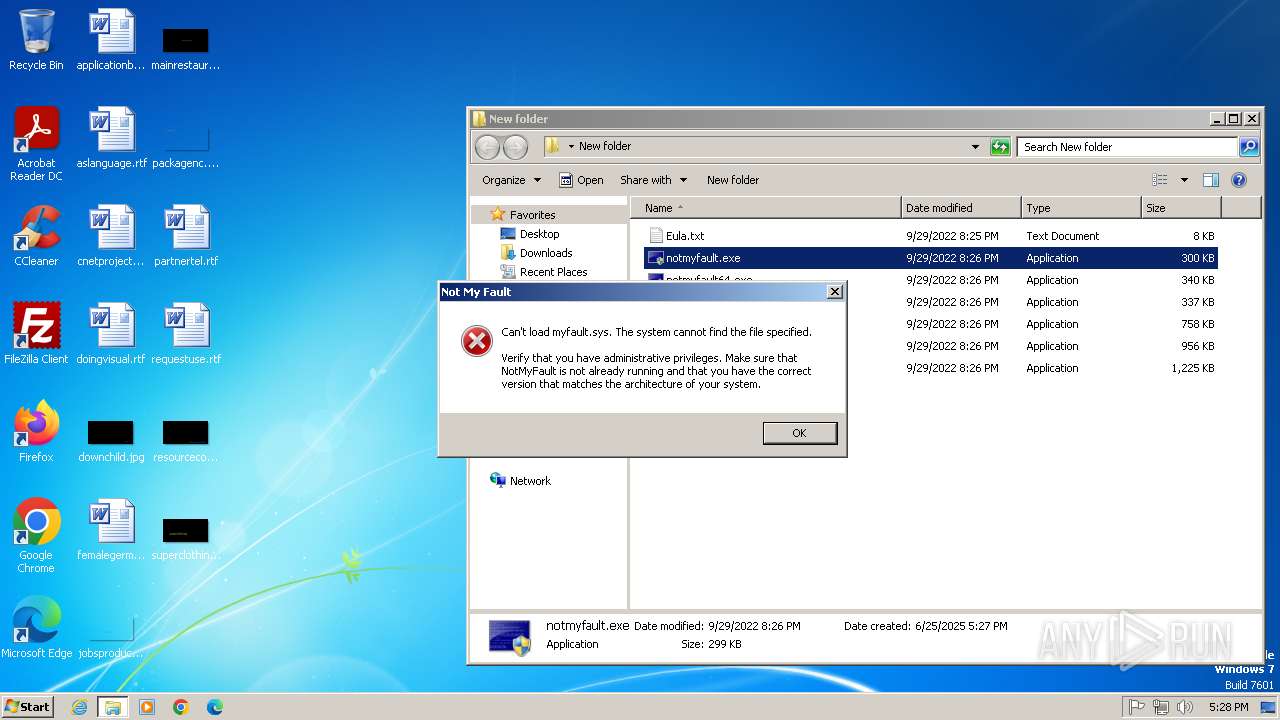The width and height of the screenshot is (1280, 720).
Task: Click the Windows Explorer taskbar button
Action: point(113,707)
